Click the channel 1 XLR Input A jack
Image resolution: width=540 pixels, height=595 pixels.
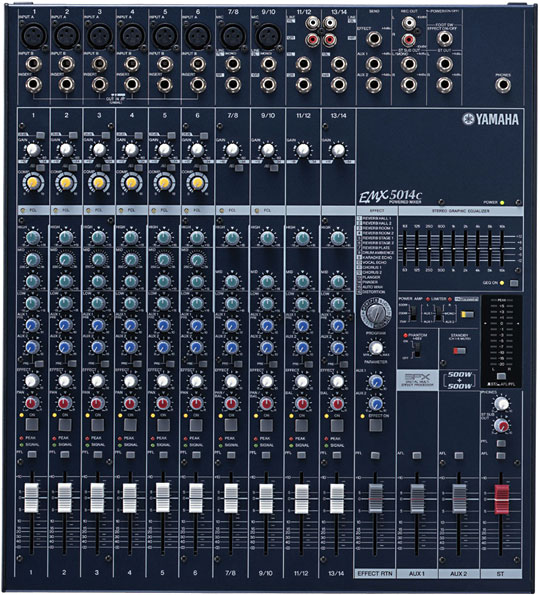click(x=33, y=35)
